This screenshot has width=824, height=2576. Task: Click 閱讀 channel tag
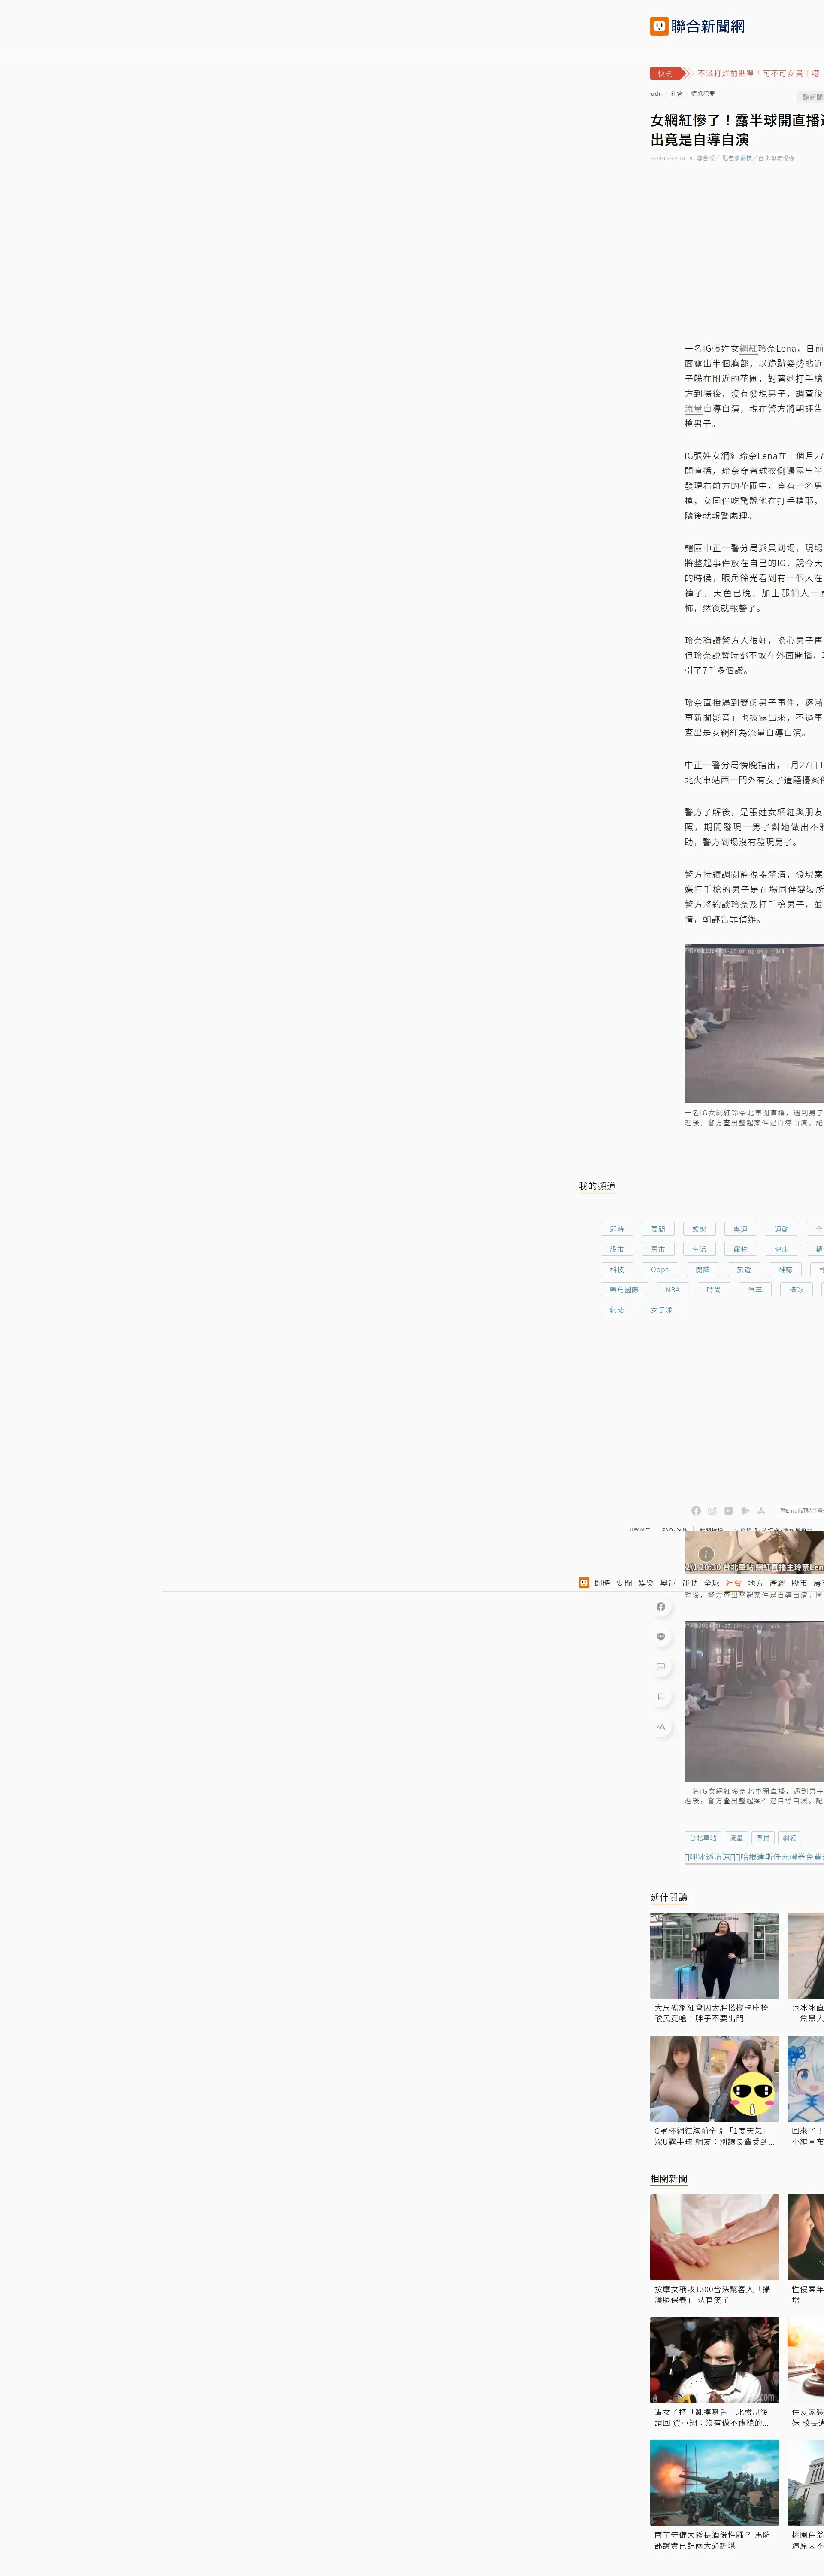703,1269
